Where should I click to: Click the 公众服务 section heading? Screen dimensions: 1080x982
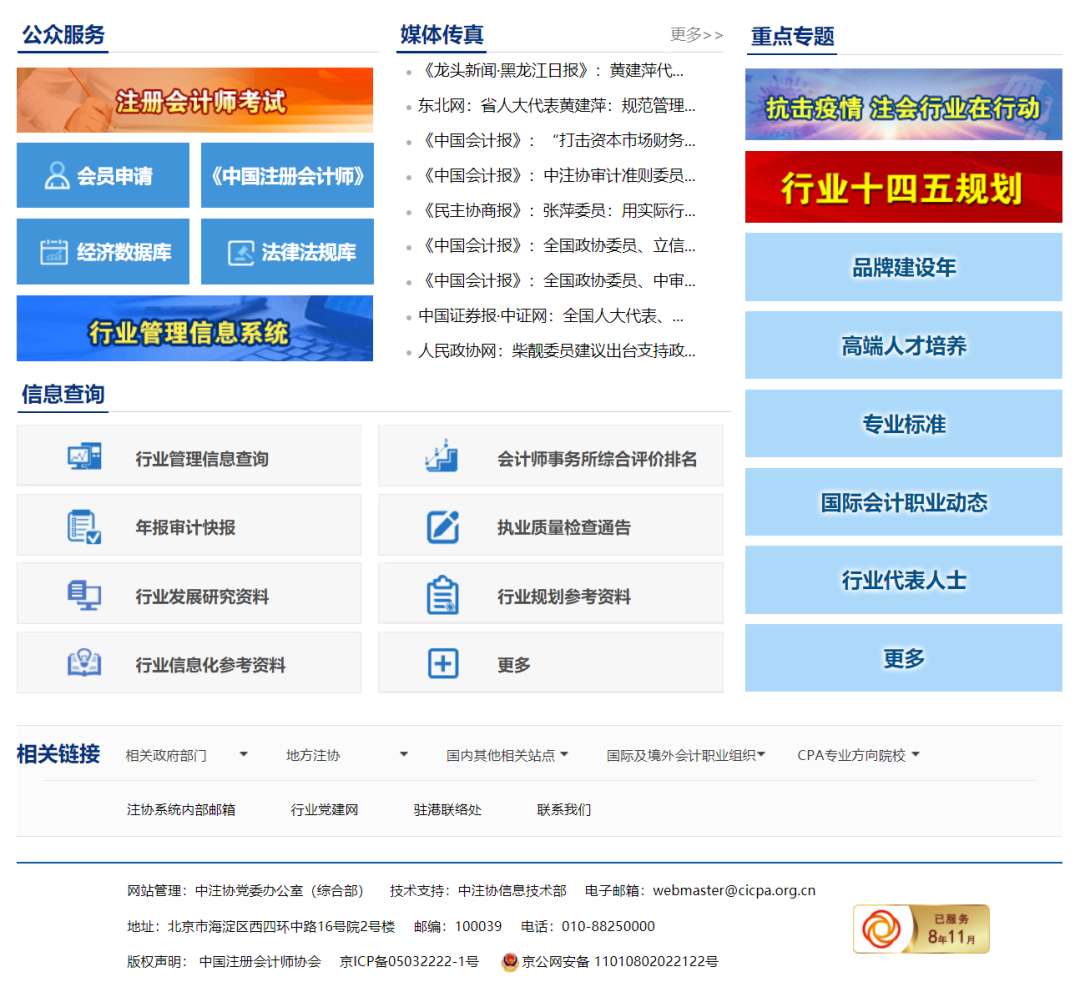(x=63, y=34)
